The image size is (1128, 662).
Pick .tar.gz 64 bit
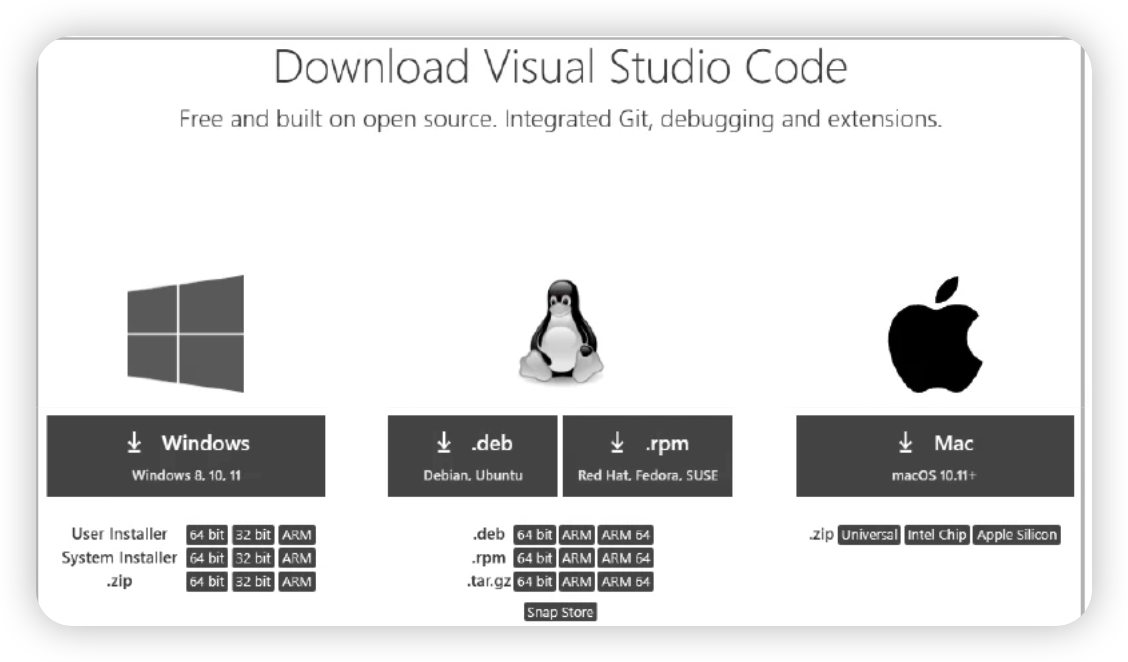coord(535,581)
